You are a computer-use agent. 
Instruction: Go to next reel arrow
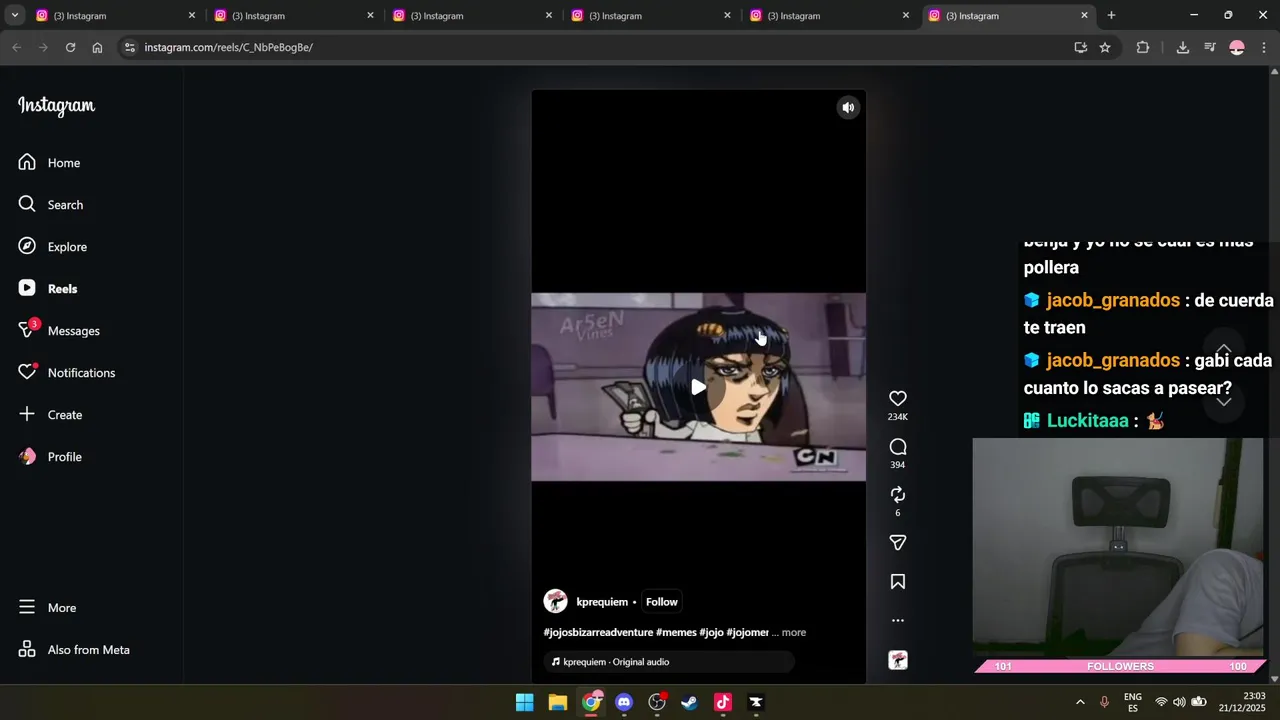click(x=1223, y=402)
